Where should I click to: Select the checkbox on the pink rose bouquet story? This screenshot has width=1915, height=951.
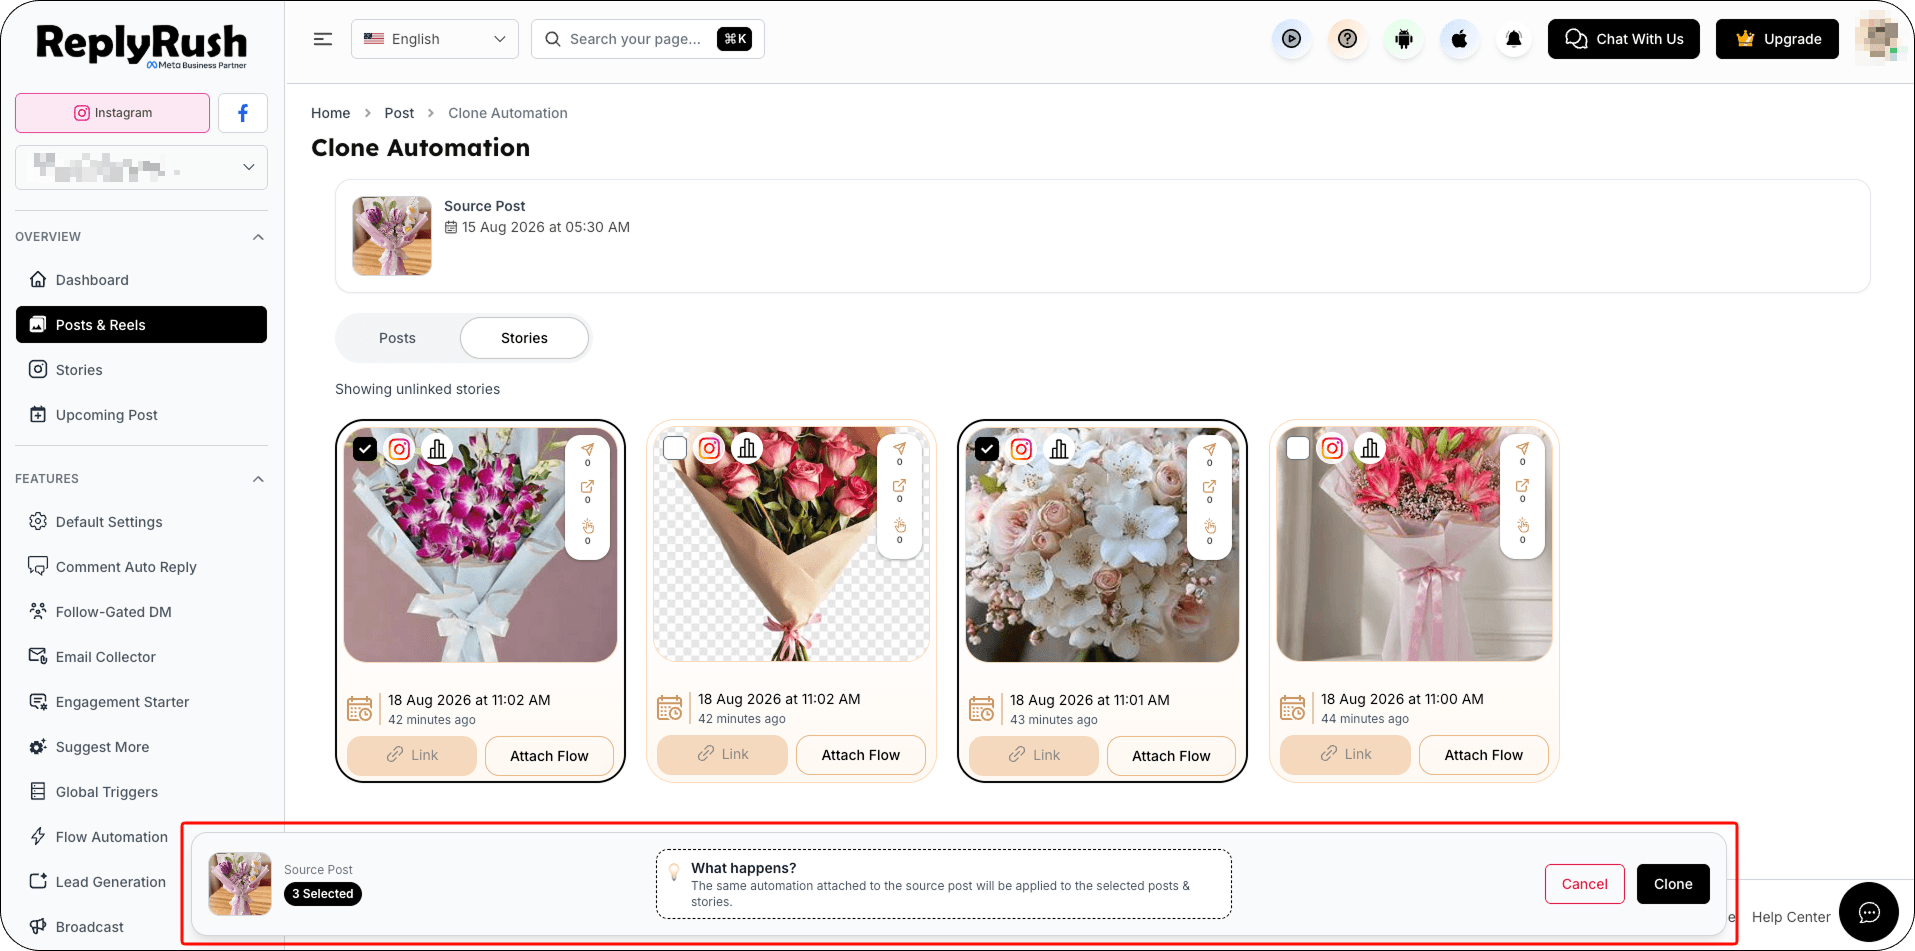(675, 448)
